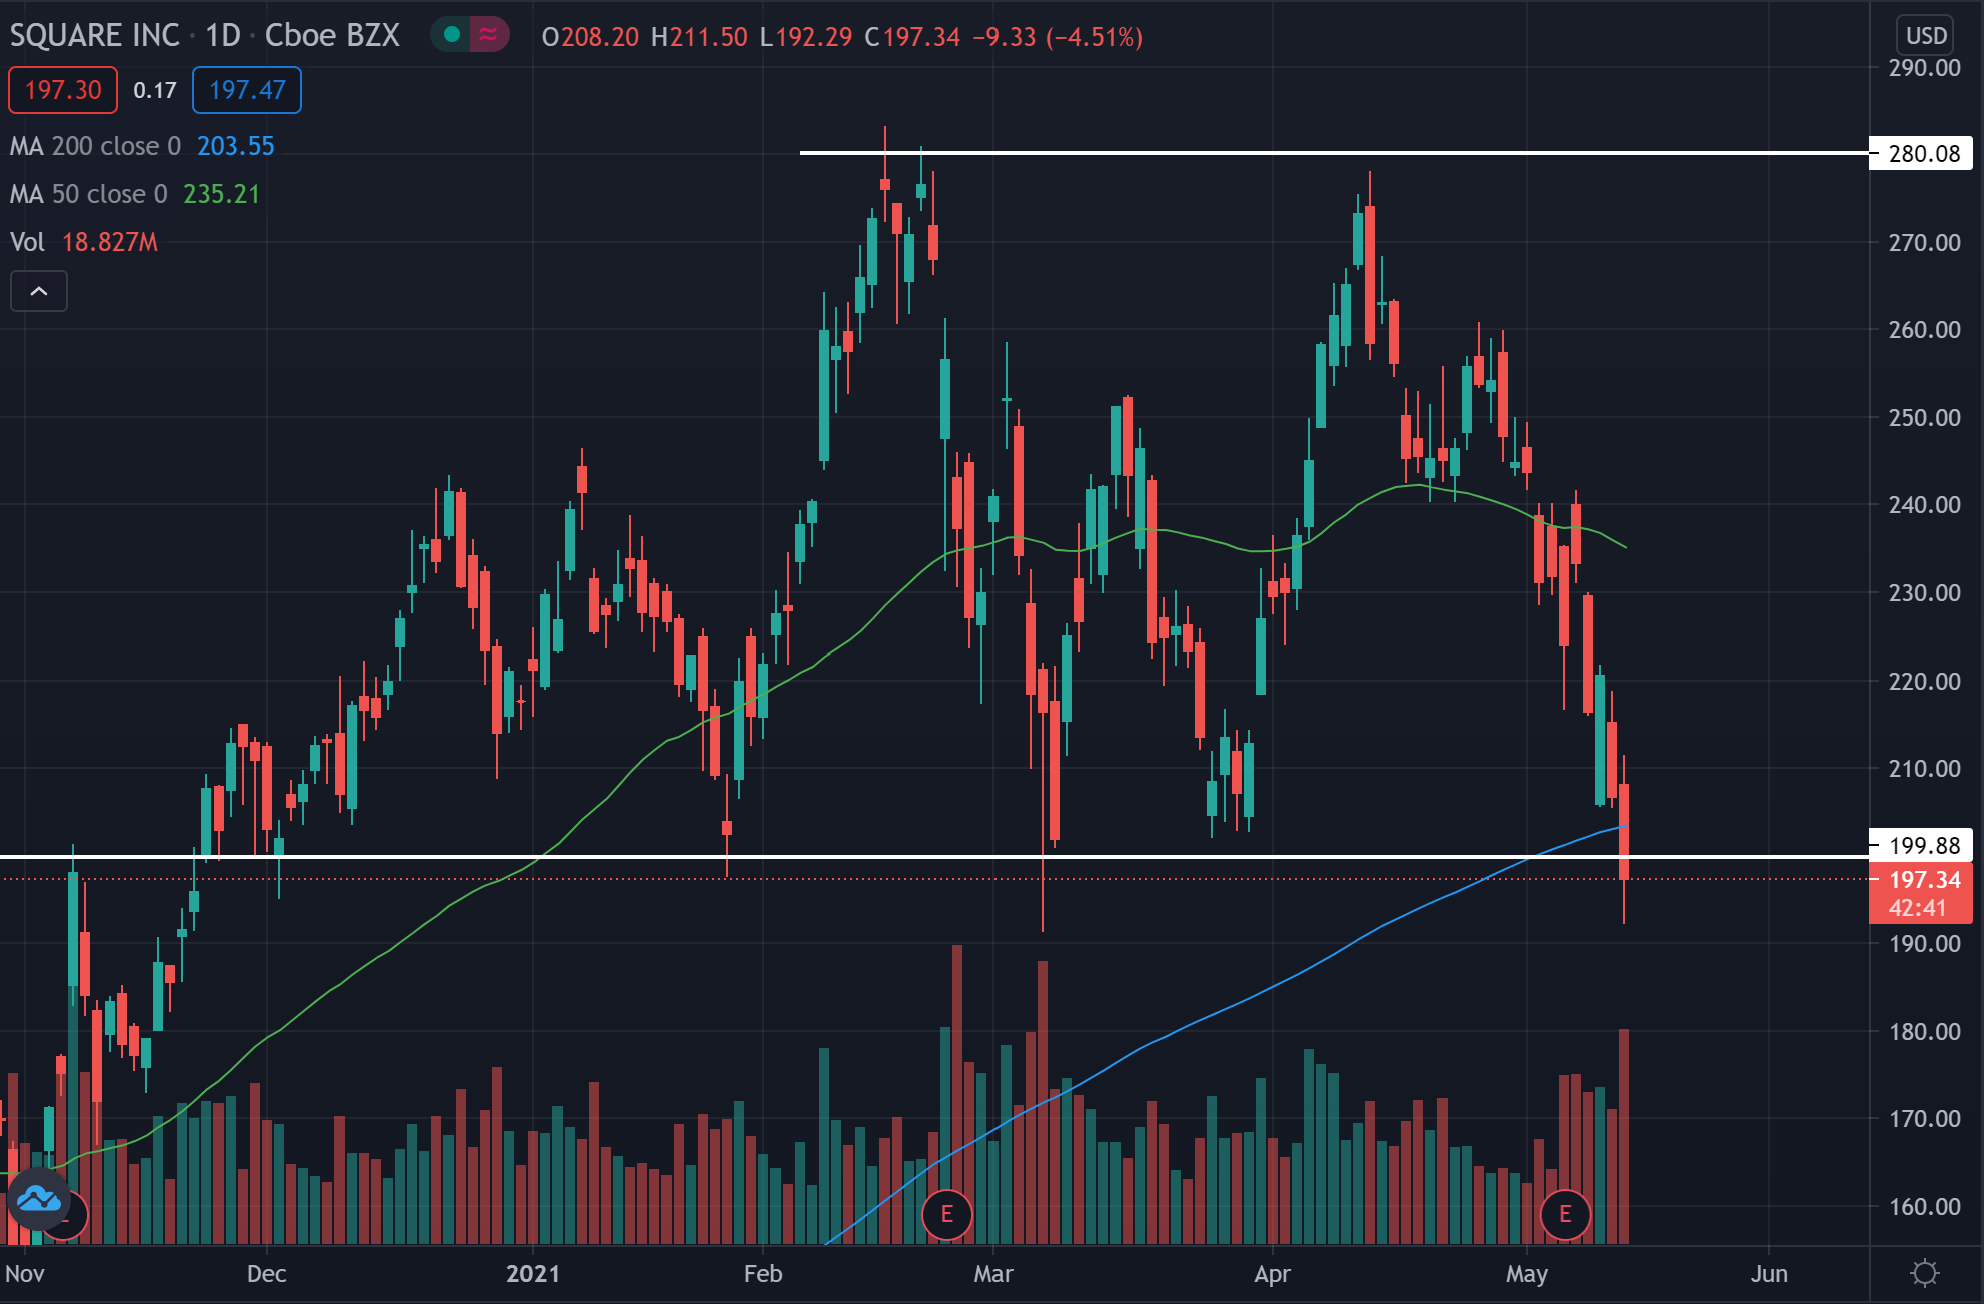The width and height of the screenshot is (1984, 1304).
Task: Click the 290.00 price axis label
Action: [1924, 68]
